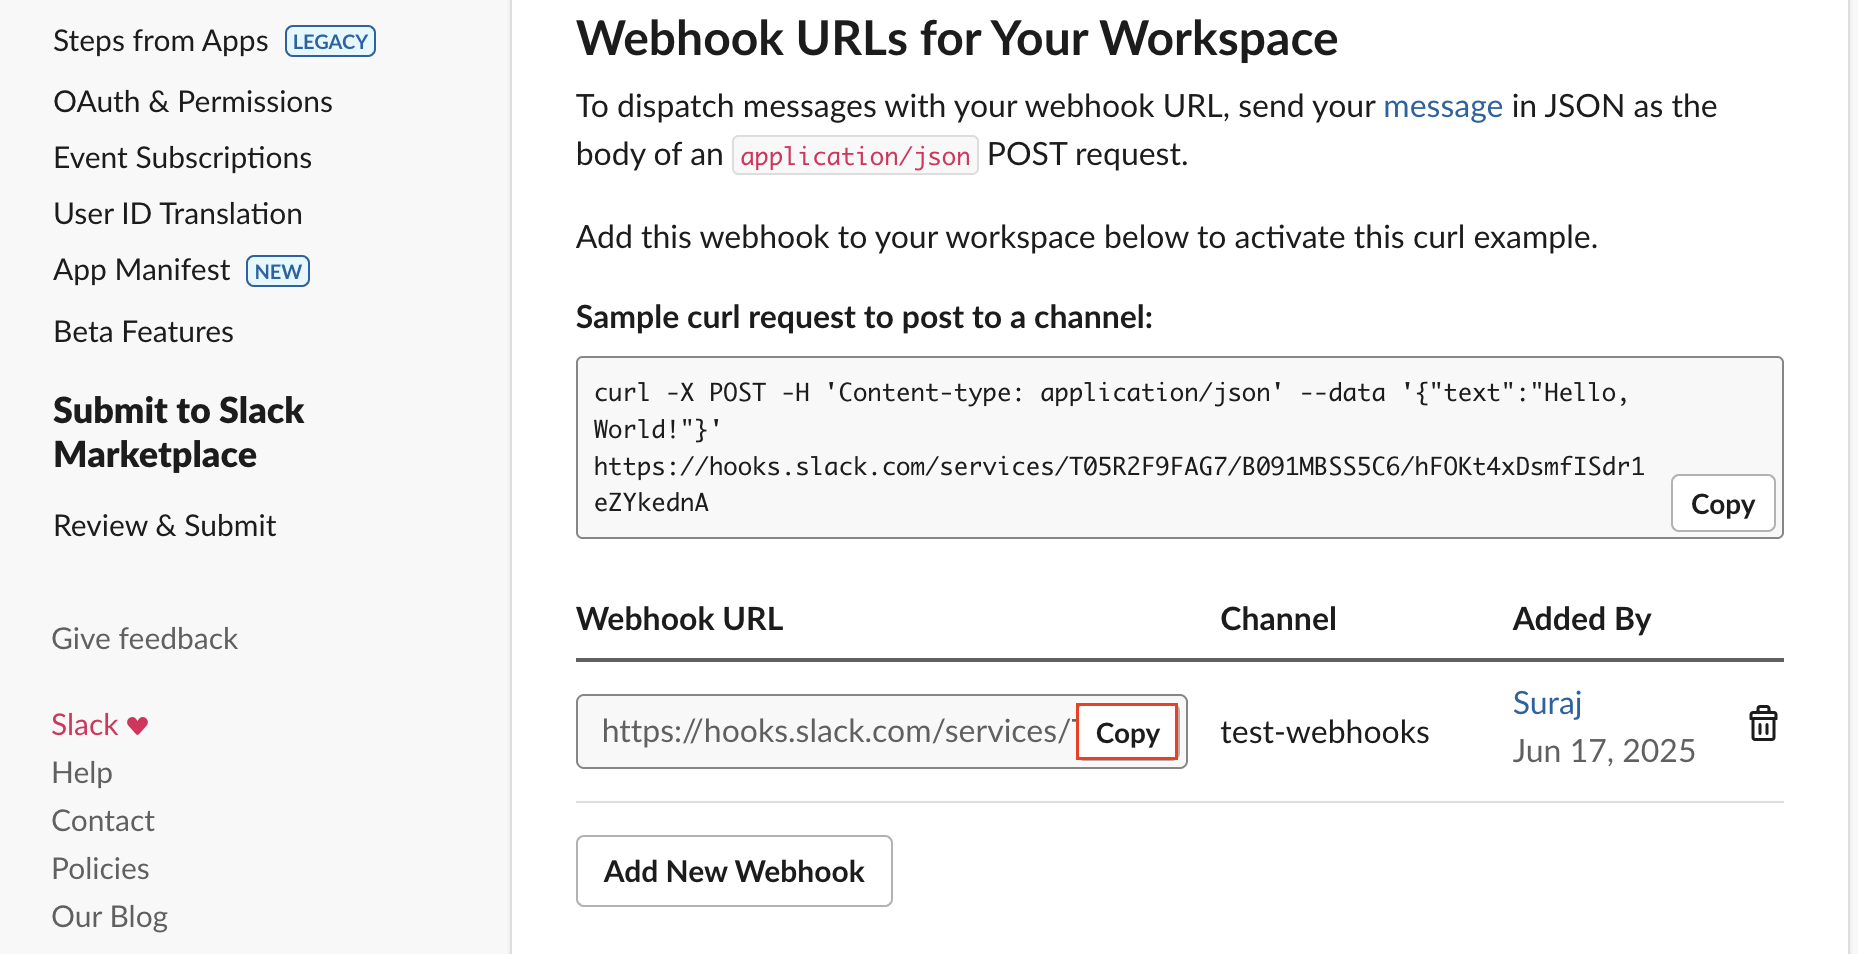Click the message hyperlink in the description
This screenshot has width=1858, height=954.
(1442, 105)
